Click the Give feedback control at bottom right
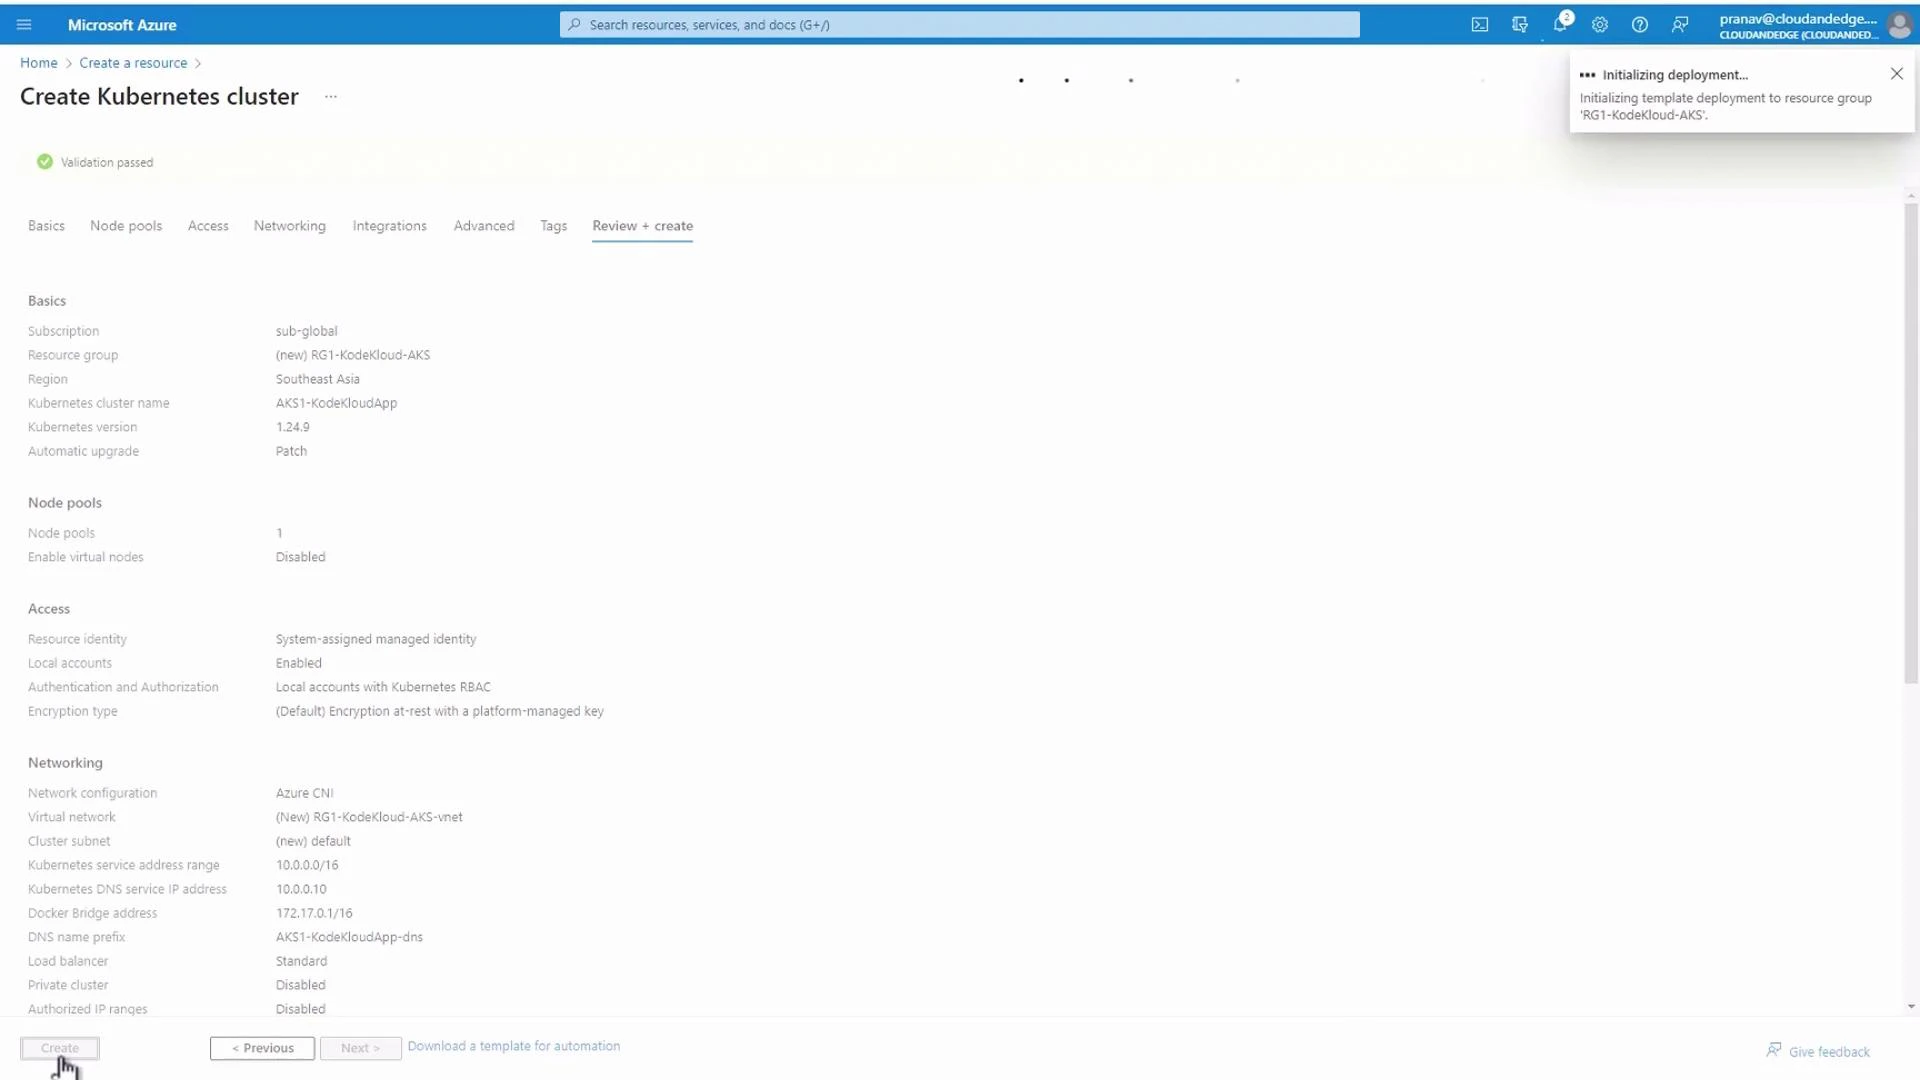Viewport: 1920px width, 1080px height. click(1828, 1051)
